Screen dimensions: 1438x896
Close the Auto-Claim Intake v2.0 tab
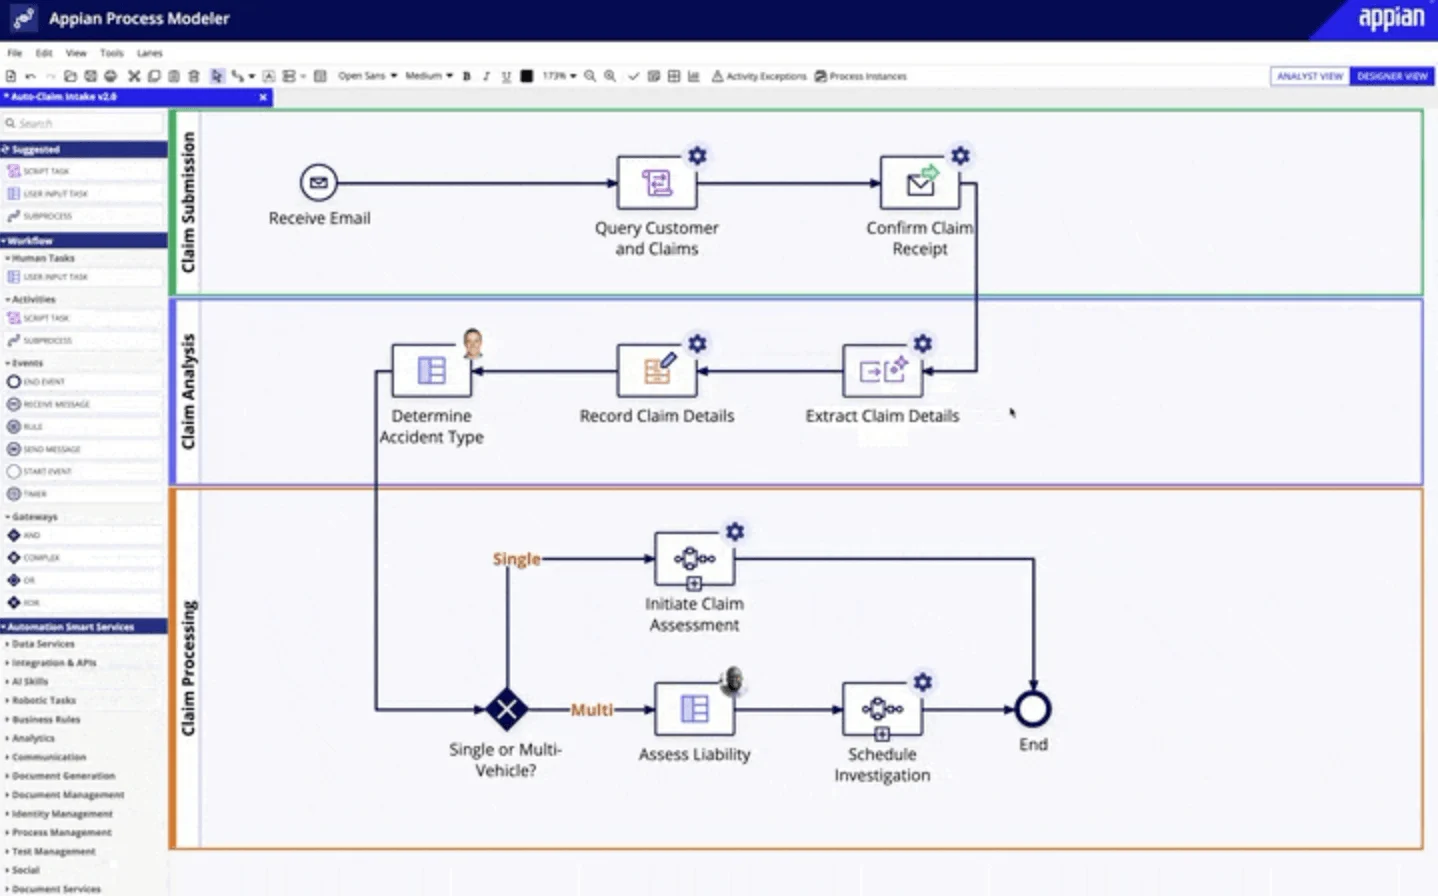[263, 97]
